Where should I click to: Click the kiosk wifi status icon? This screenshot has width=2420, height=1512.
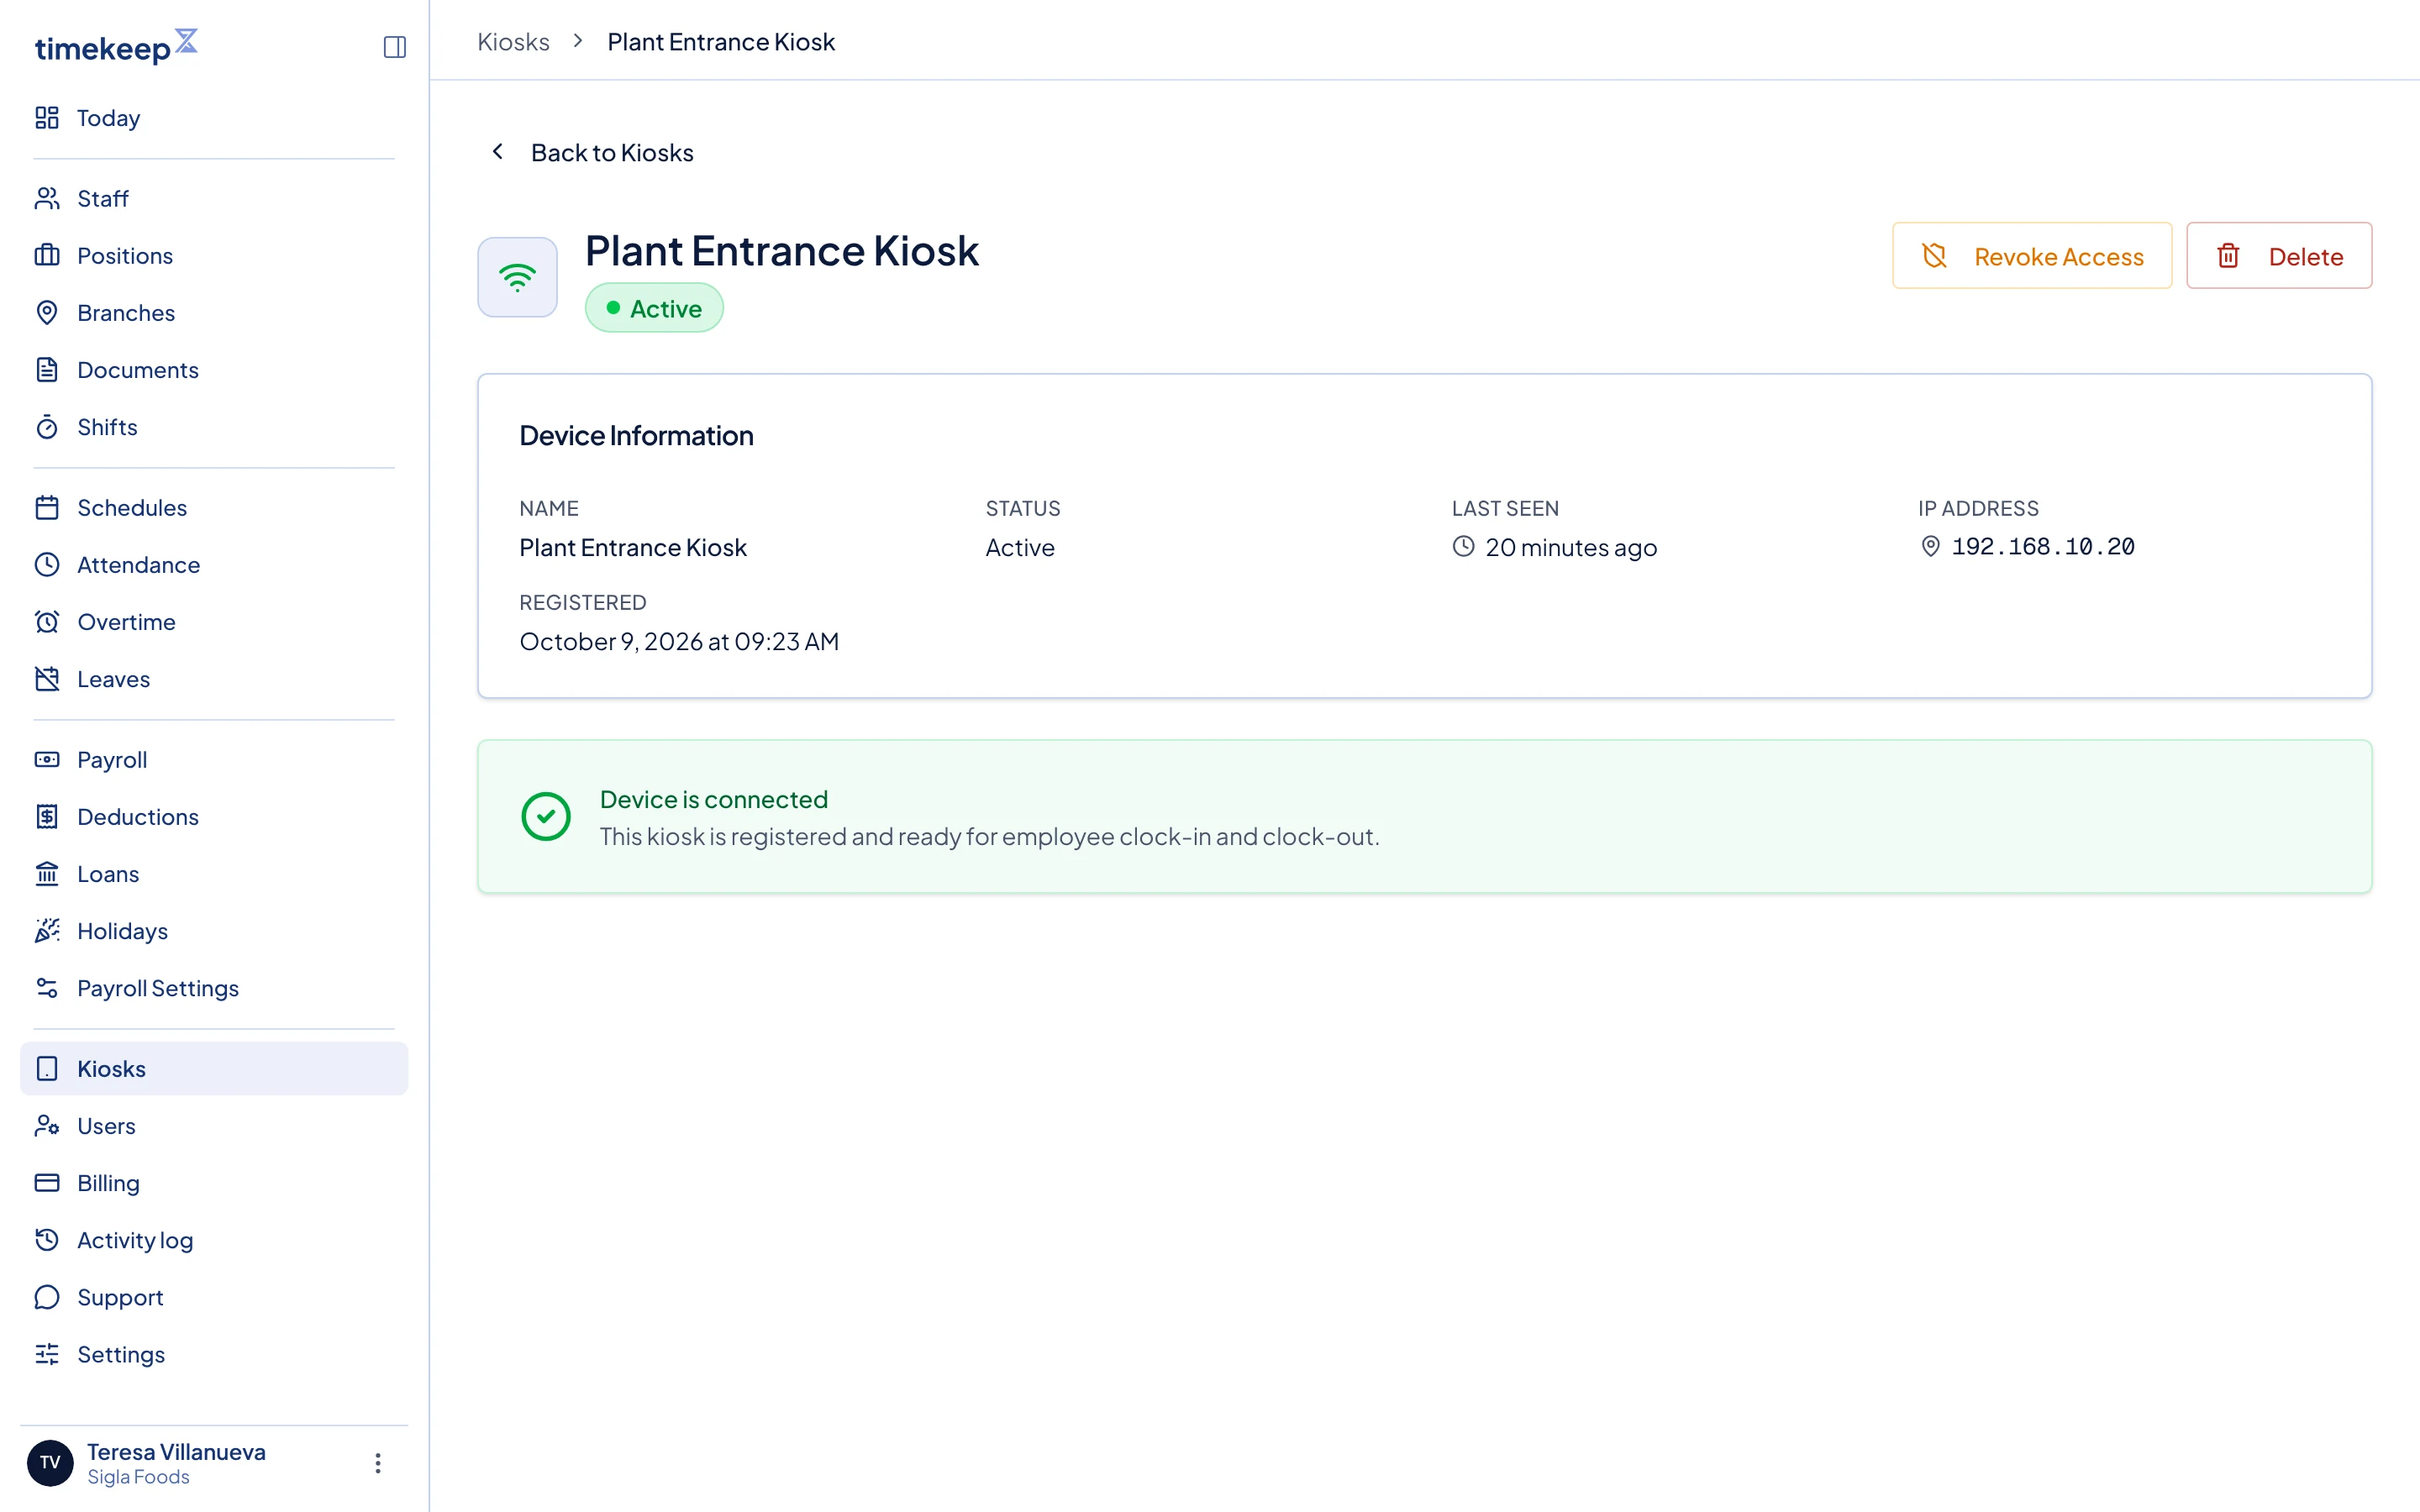point(517,277)
